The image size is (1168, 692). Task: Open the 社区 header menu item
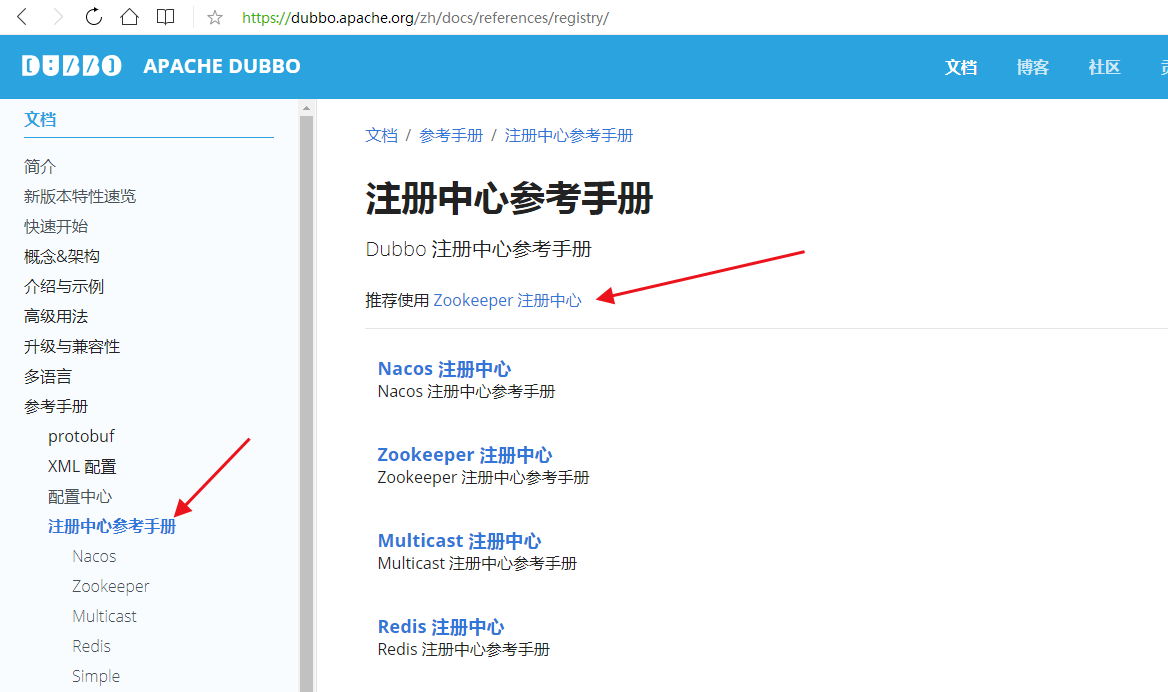pyautogui.click(x=1104, y=67)
